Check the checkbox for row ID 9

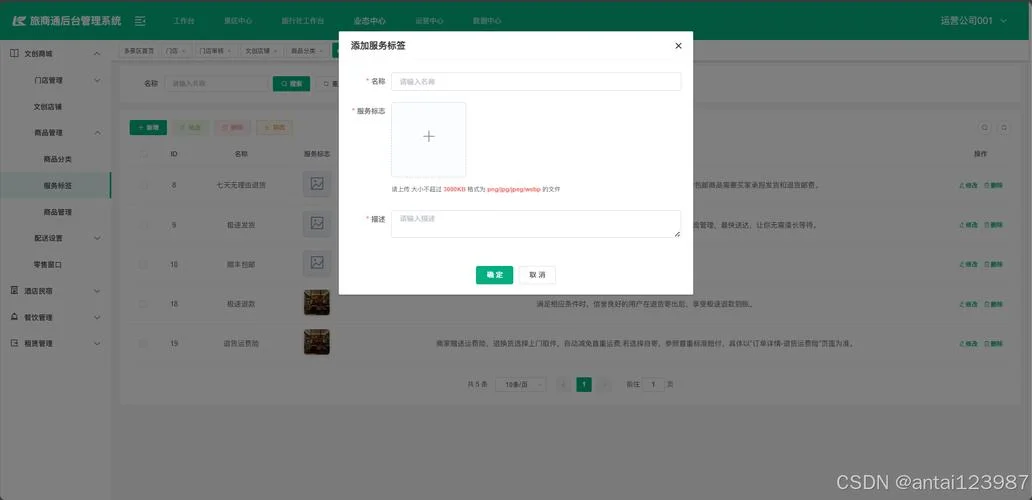point(143,225)
